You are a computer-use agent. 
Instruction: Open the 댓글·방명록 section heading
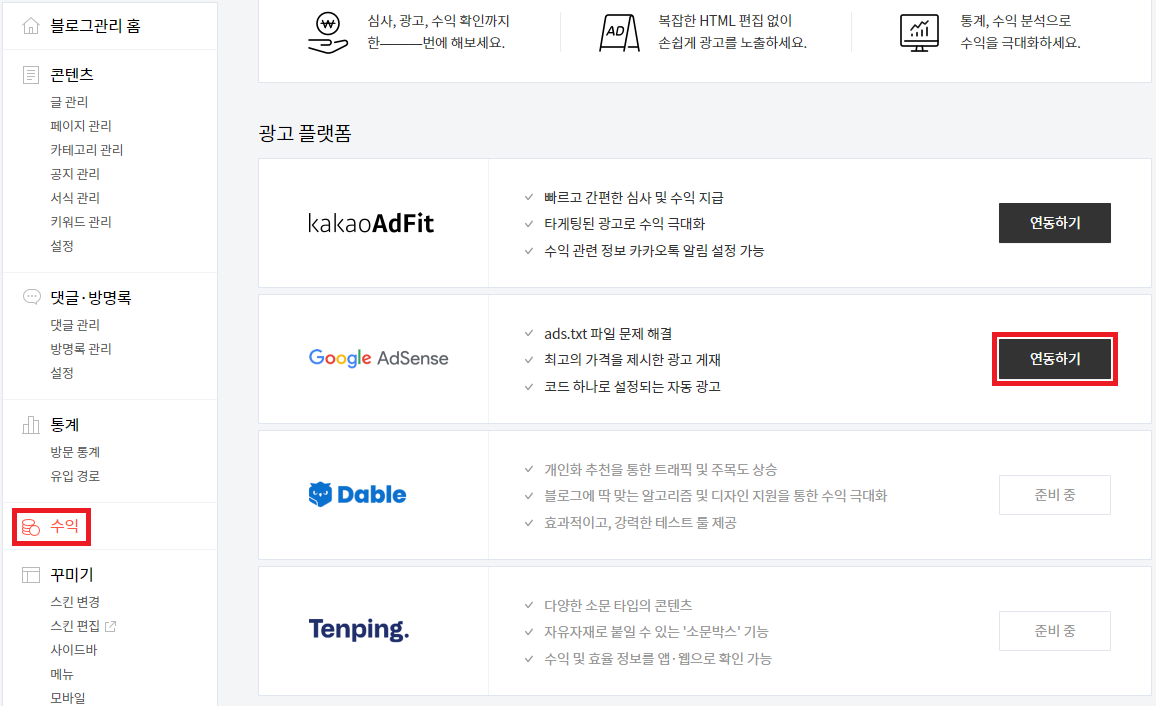click(x=91, y=297)
